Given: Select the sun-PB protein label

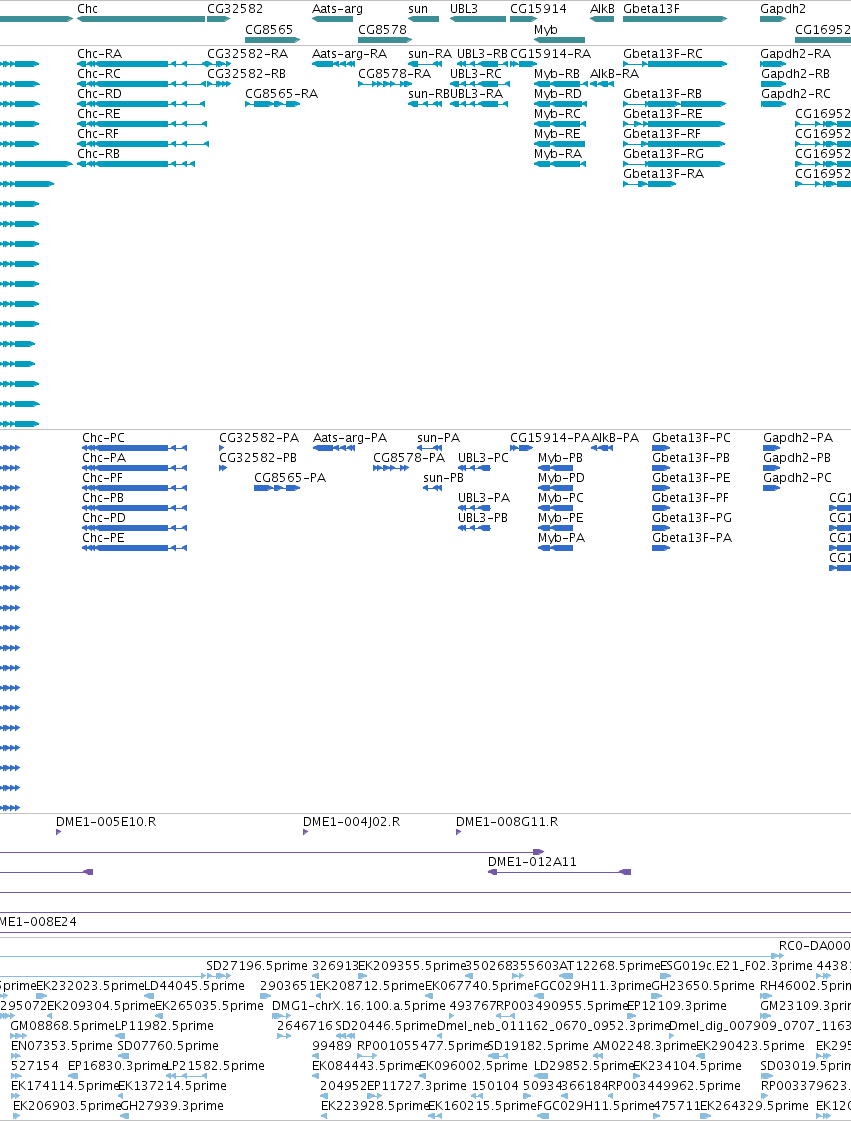Looking at the screenshot, I should click(443, 478).
